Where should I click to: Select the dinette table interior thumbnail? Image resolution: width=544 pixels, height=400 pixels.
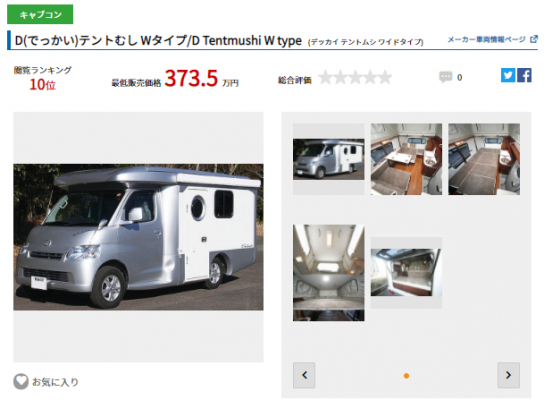406,159
